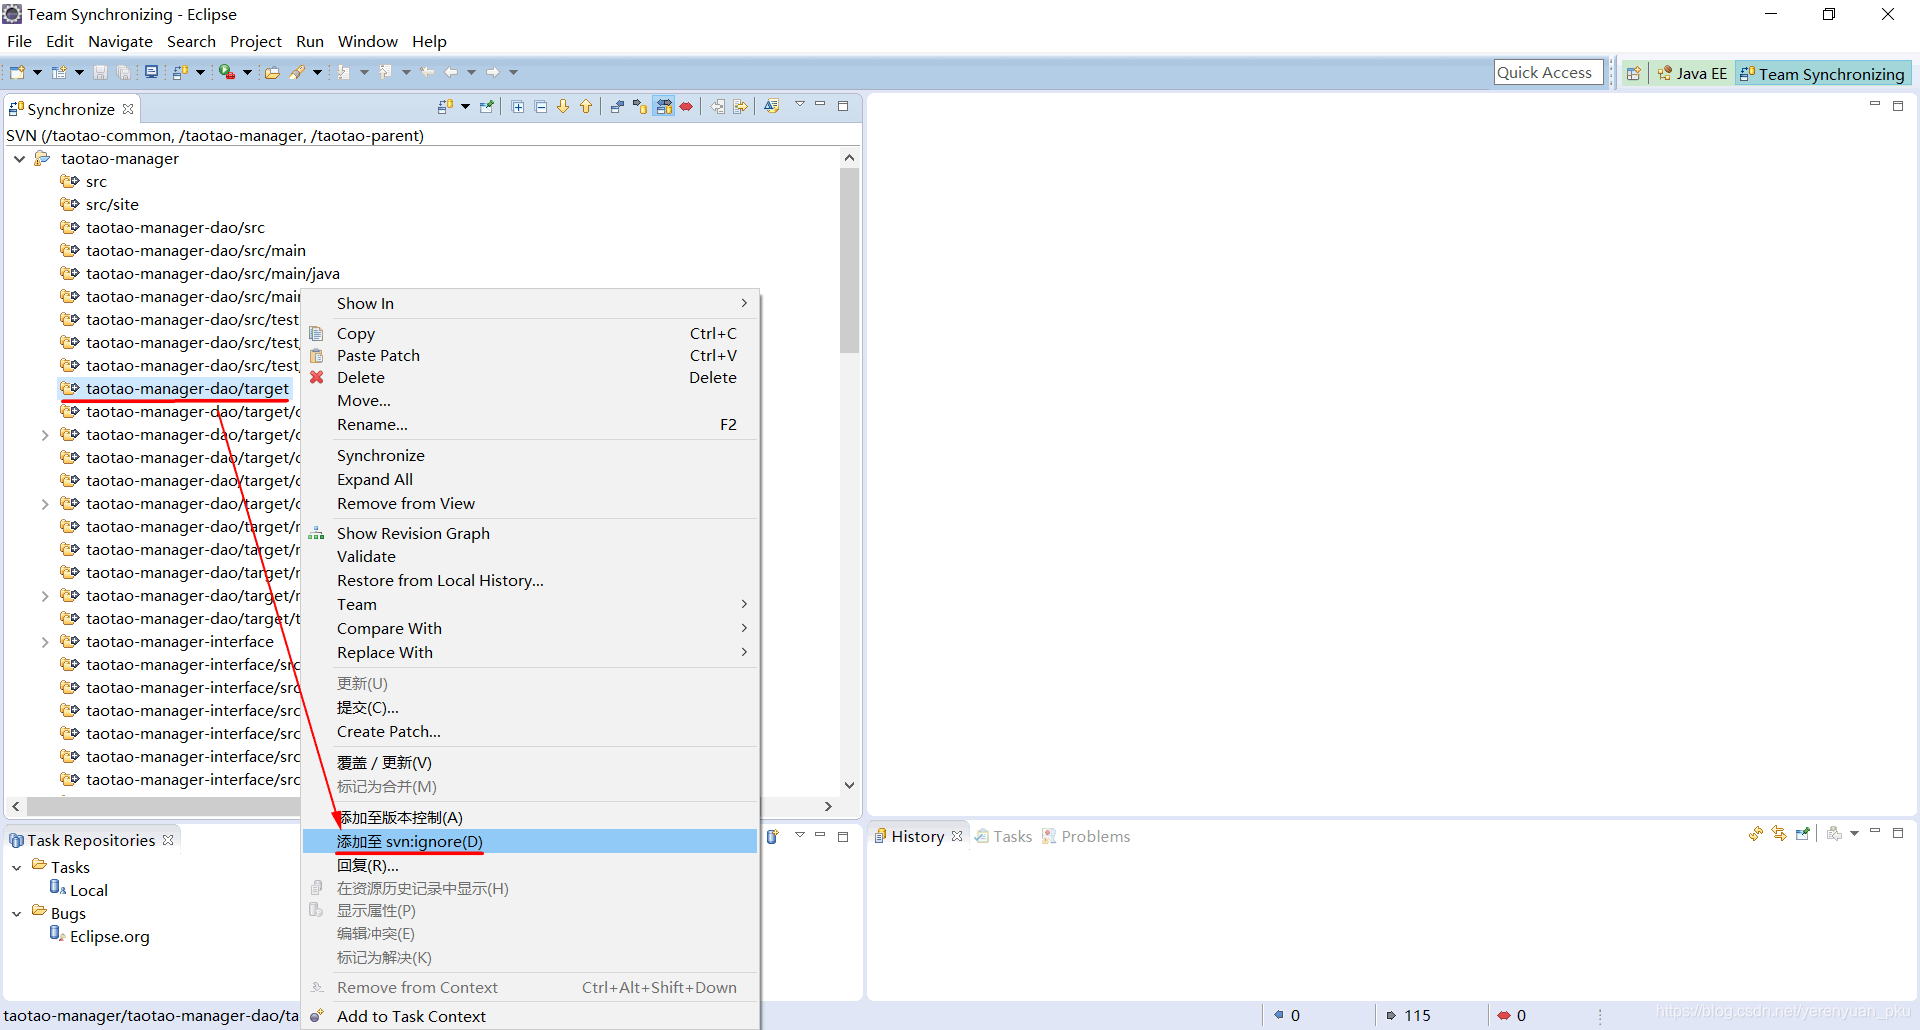This screenshot has height=1030, width=1920.
Task: Select the src/site tree item
Action: click(x=112, y=204)
